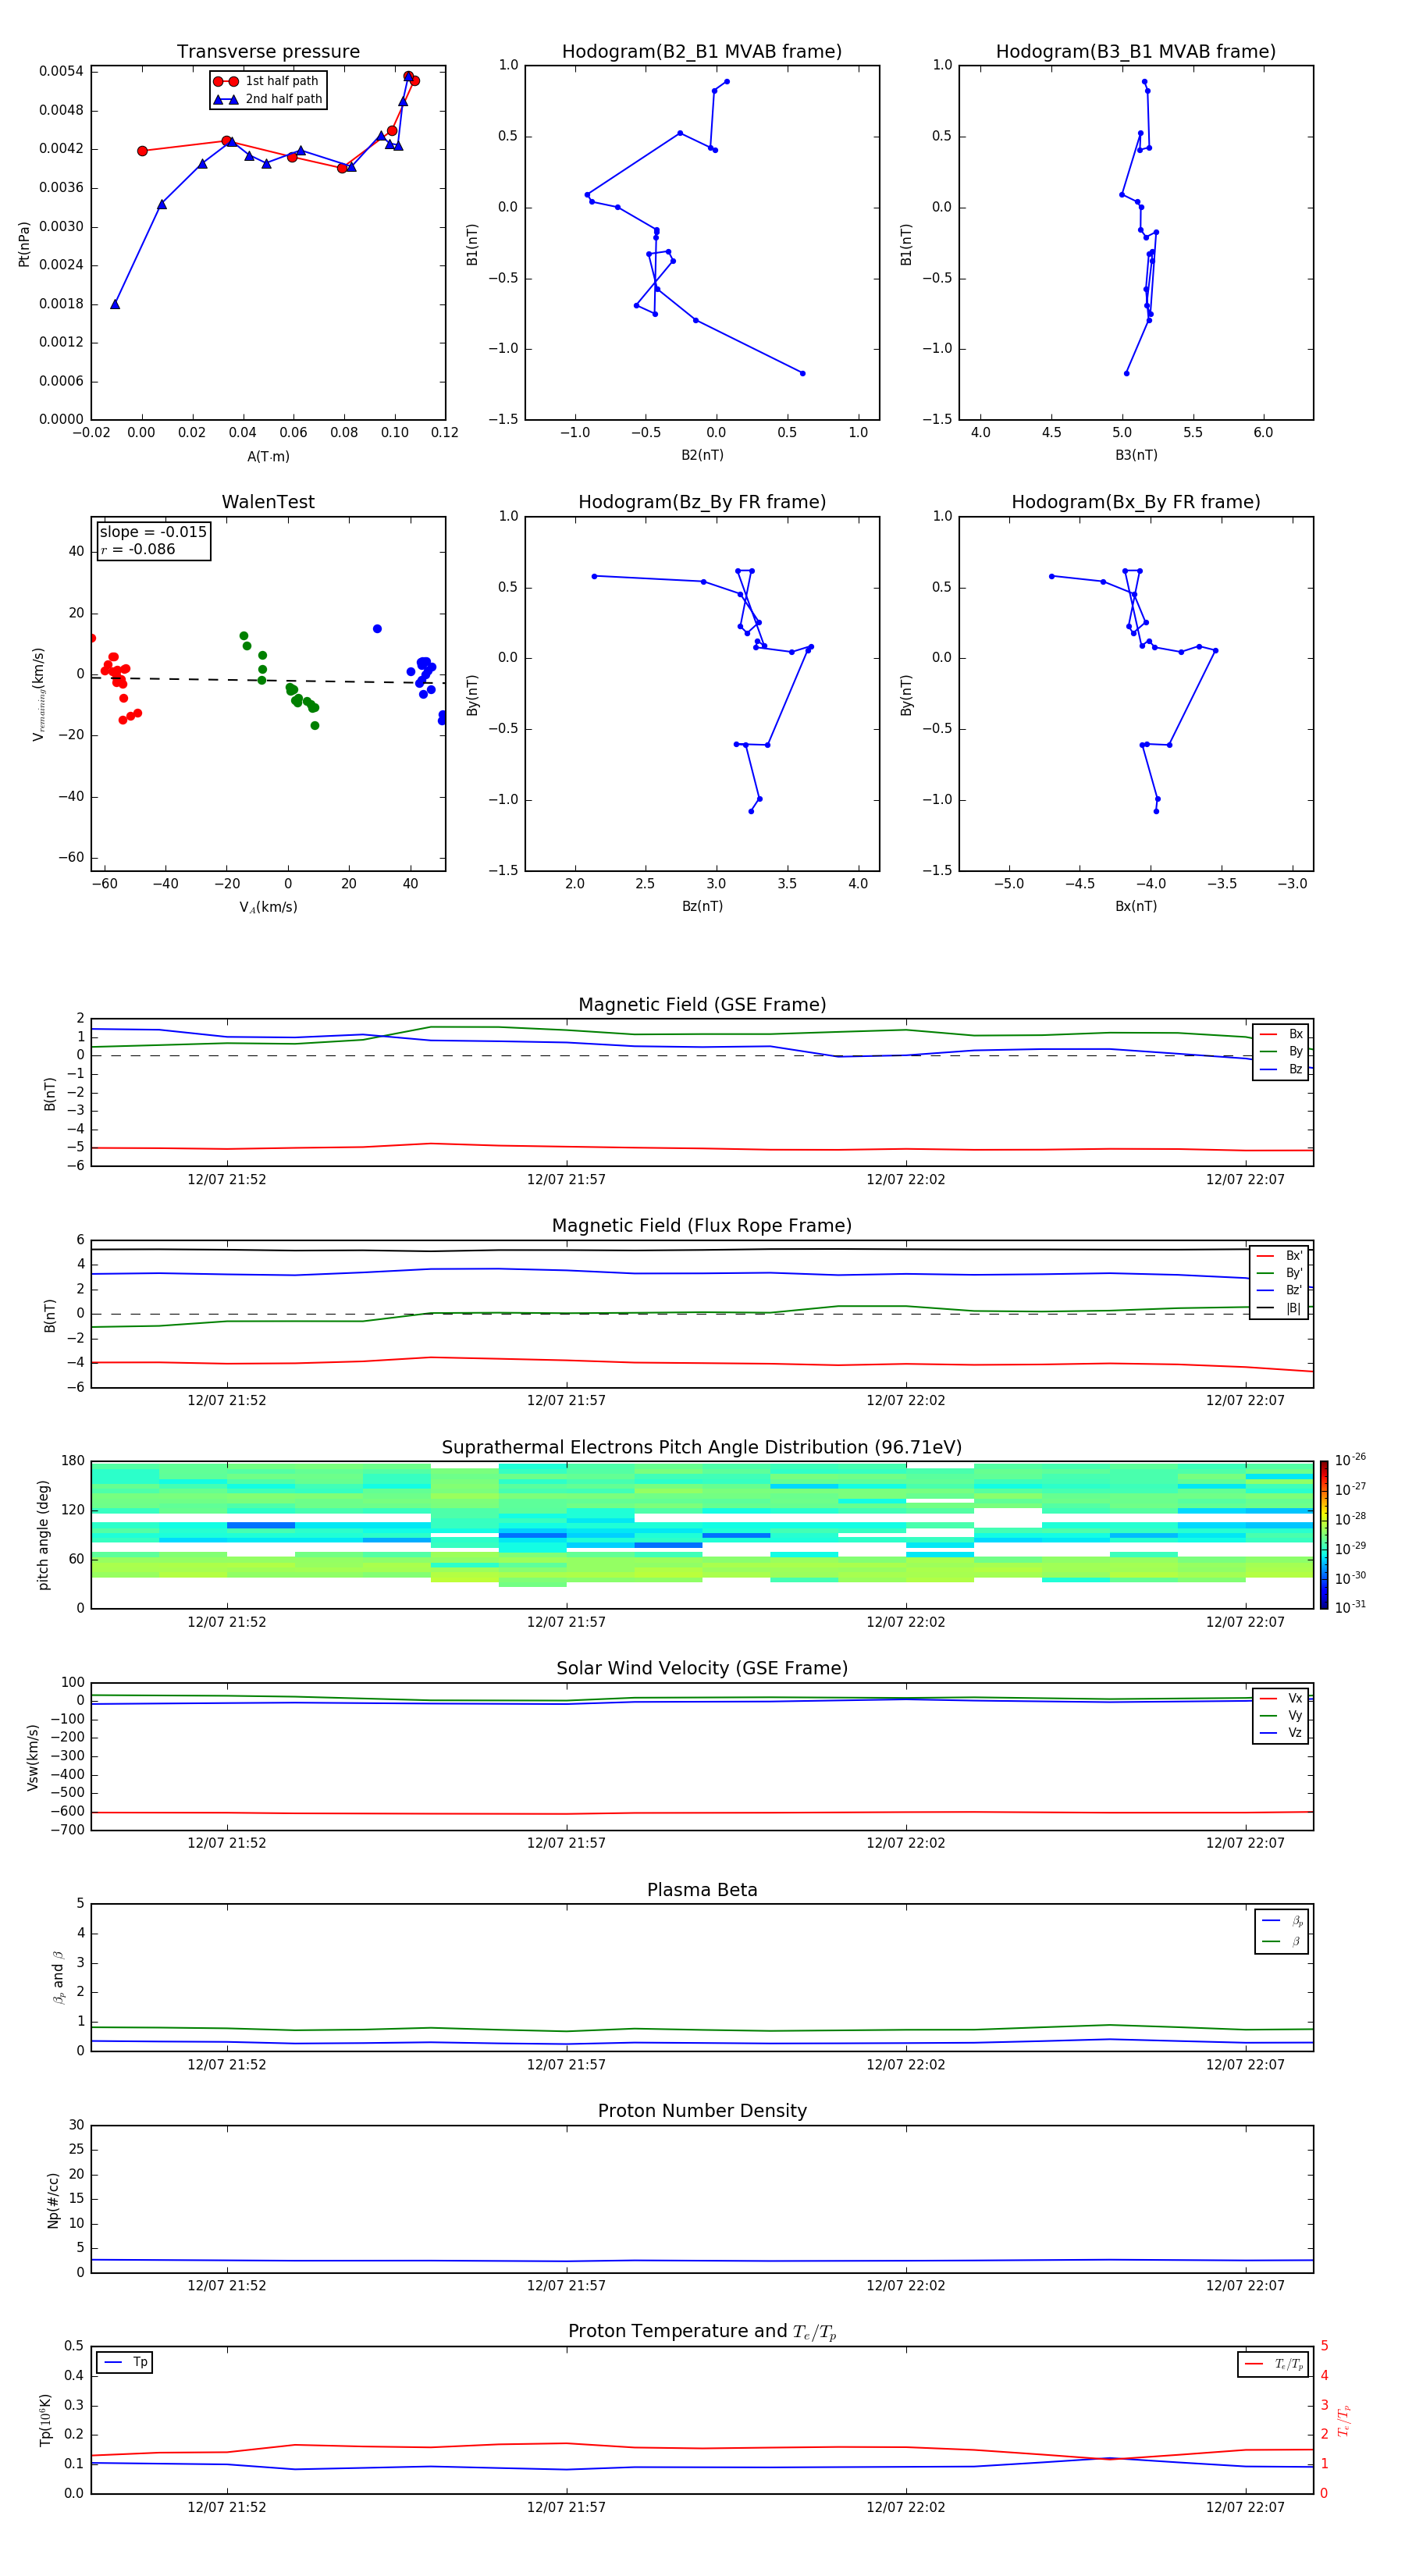Click '12/07 21:57' tick under GSE field panel

(x=566, y=1179)
